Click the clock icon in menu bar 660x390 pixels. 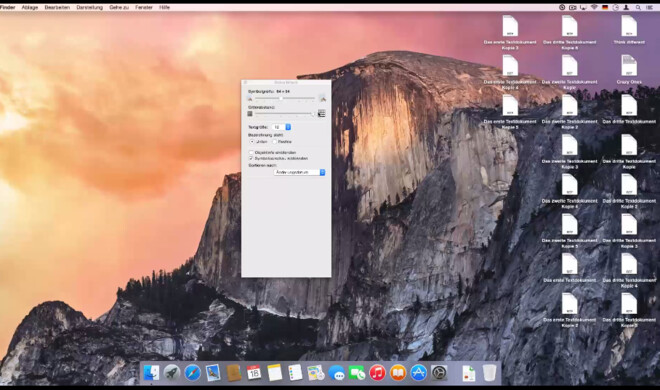click(615, 7)
